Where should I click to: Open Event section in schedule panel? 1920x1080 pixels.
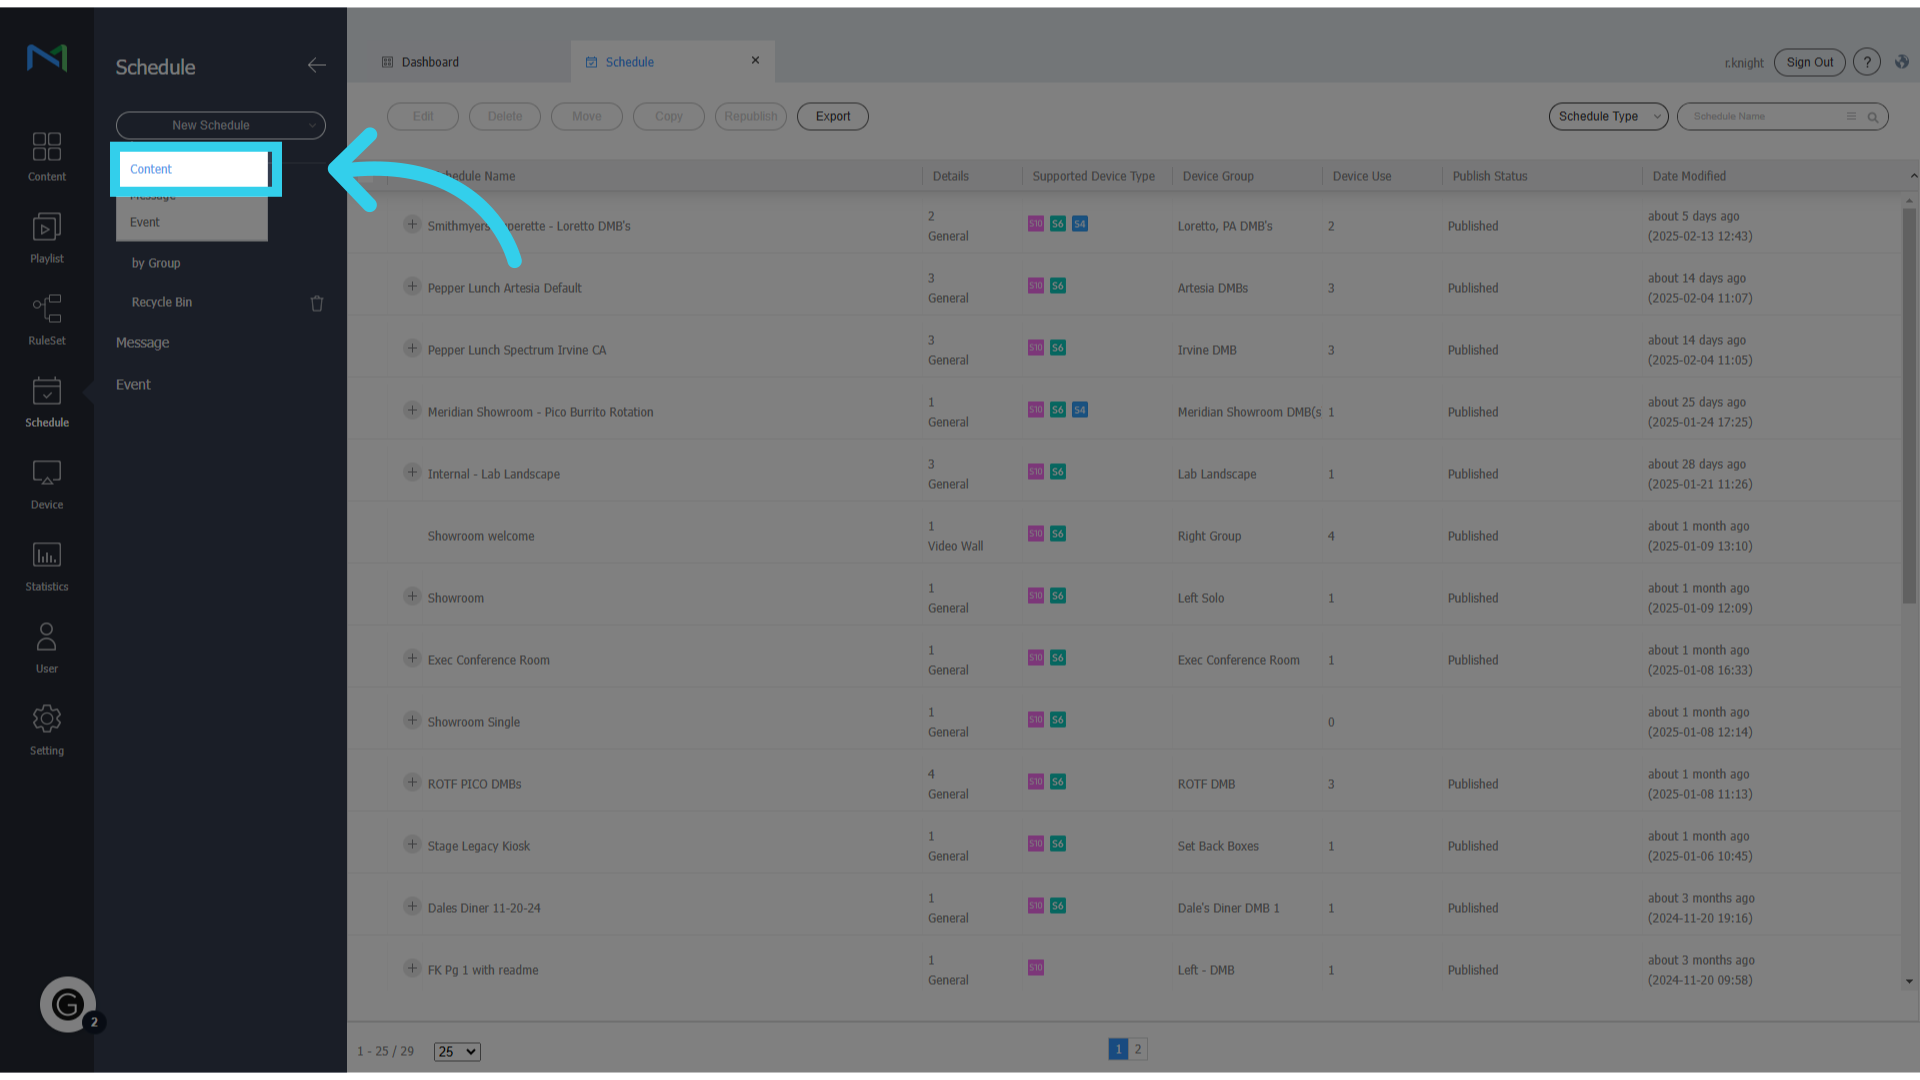(133, 385)
